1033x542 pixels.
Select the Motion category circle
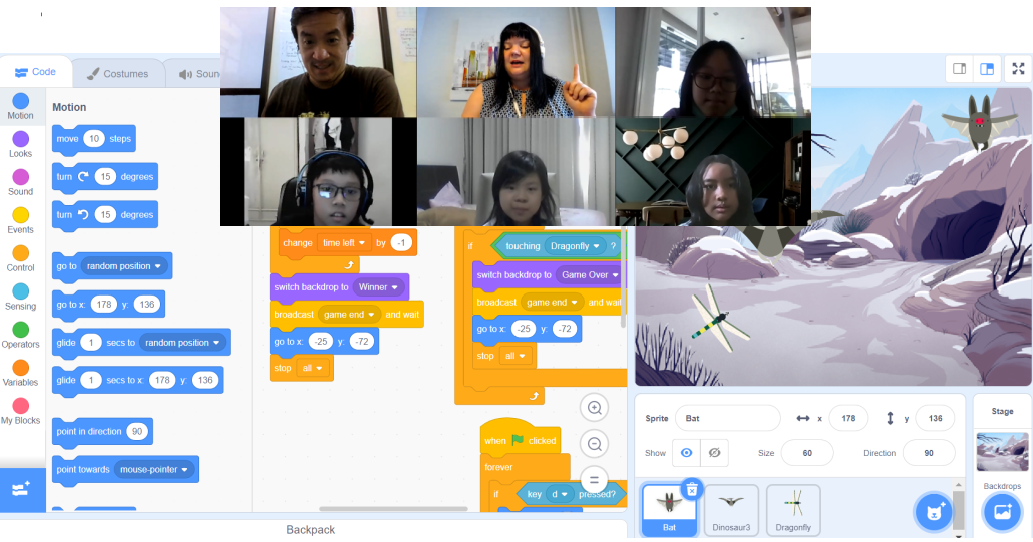(x=20, y=101)
